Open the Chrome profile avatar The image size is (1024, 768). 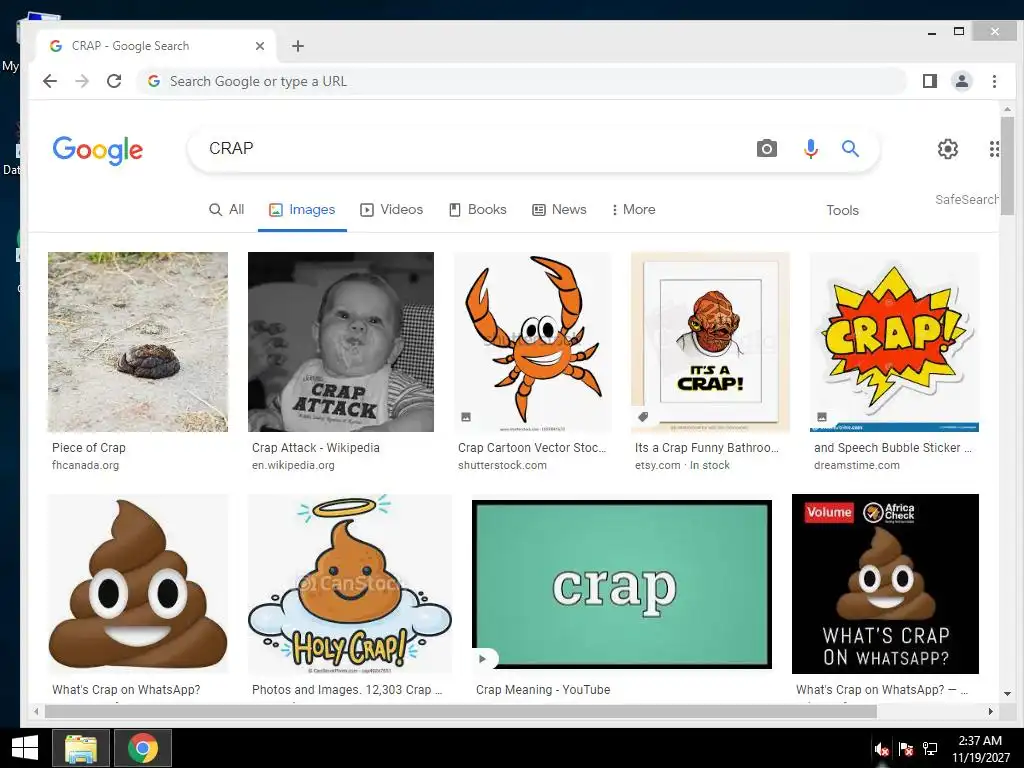(x=962, y=81)
